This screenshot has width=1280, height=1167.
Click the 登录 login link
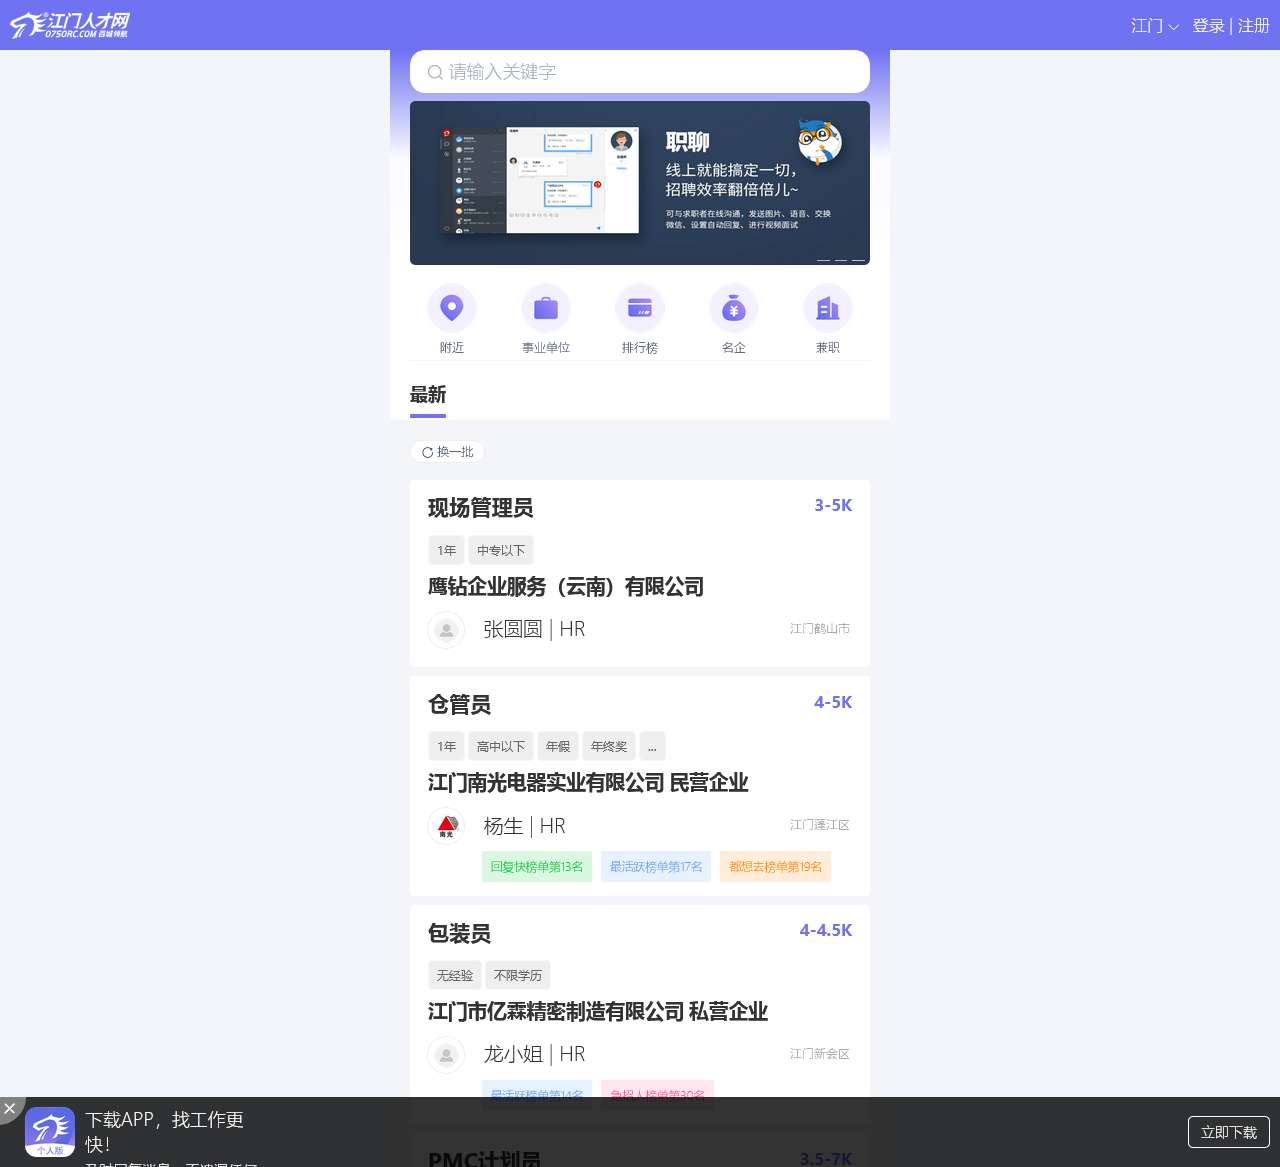coord(1208,26)
